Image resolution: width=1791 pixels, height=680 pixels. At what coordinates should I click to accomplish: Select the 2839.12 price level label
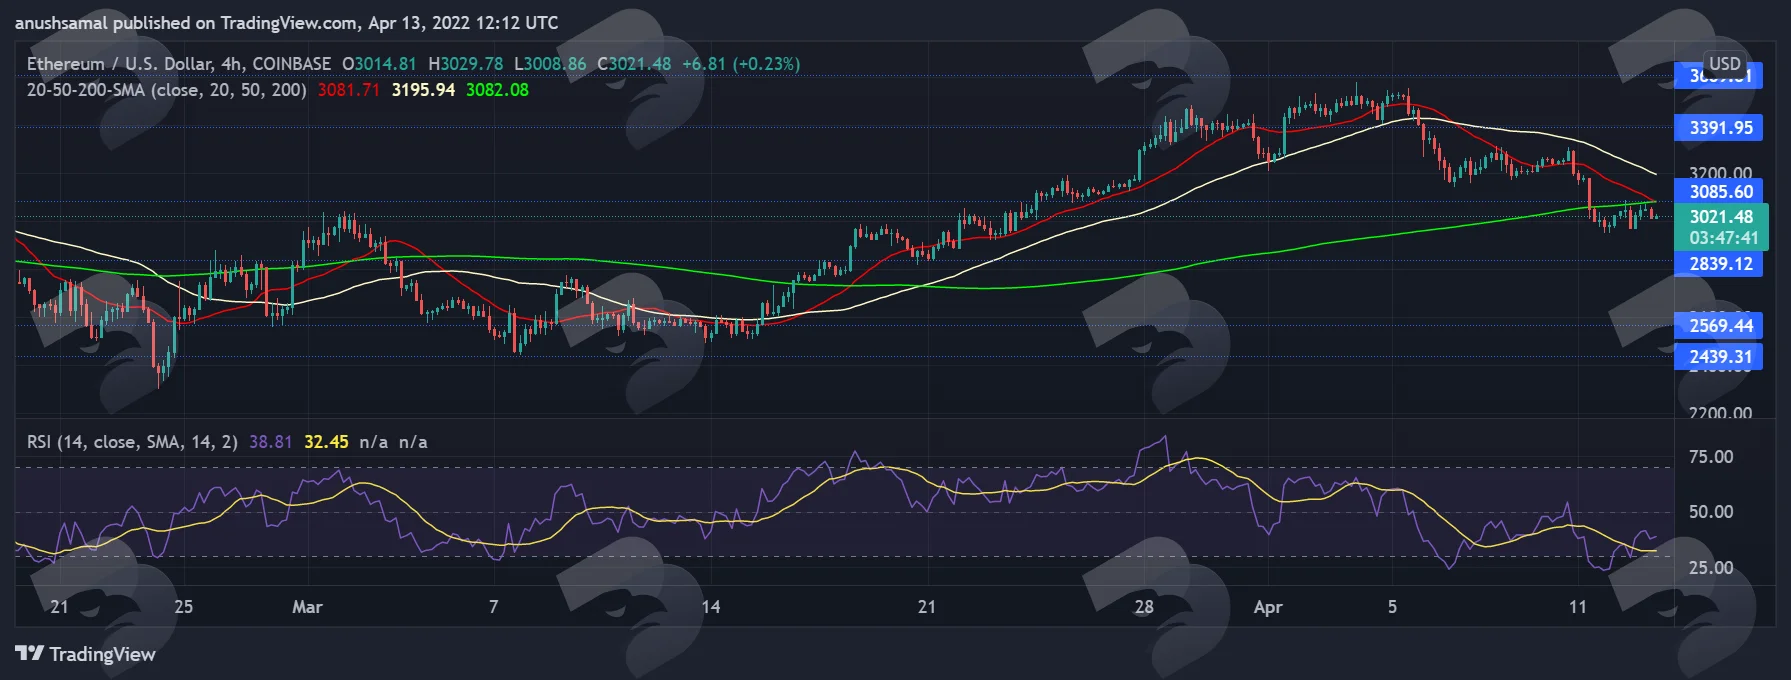point(1720,264)
